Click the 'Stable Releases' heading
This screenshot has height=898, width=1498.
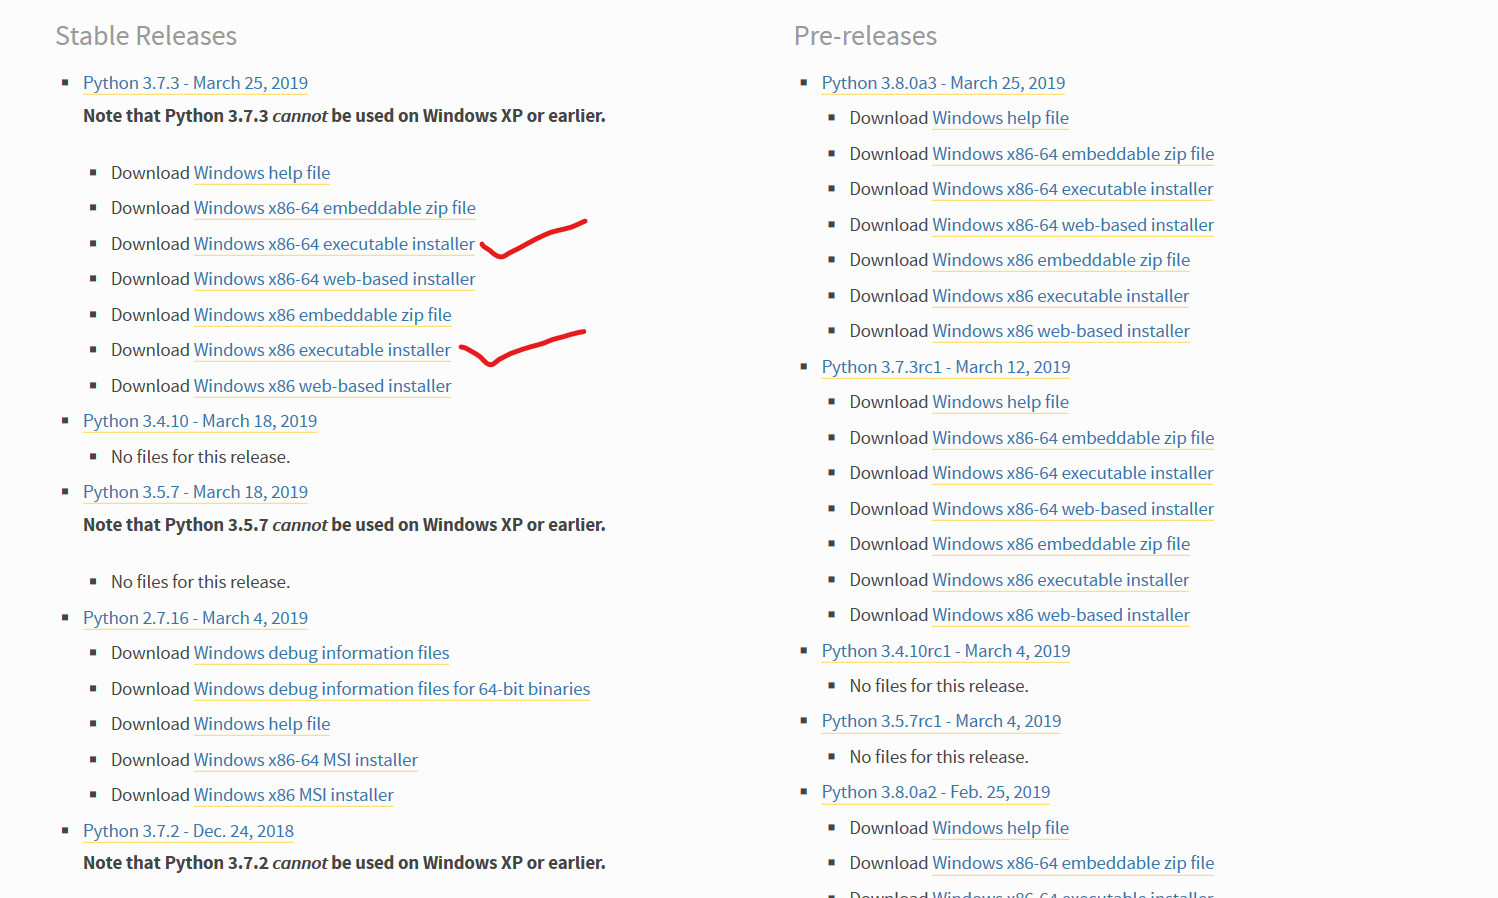point(146,36)
